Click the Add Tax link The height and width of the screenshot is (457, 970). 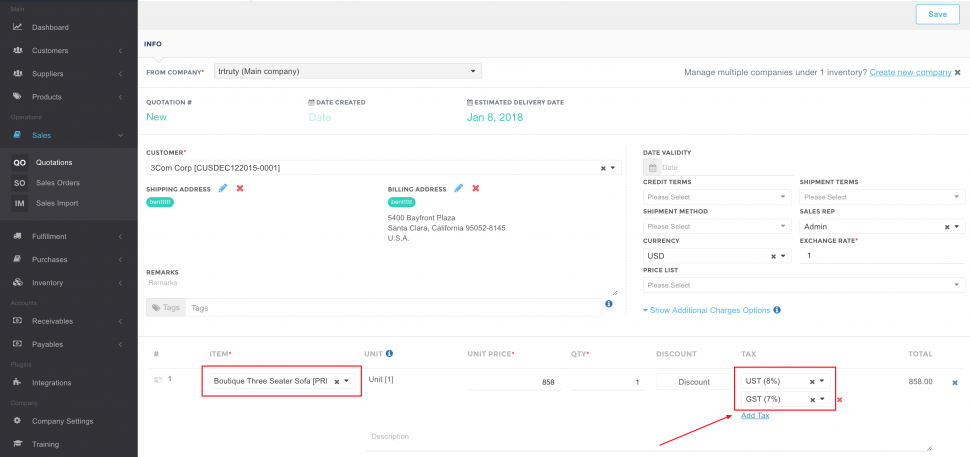(755, 416)
